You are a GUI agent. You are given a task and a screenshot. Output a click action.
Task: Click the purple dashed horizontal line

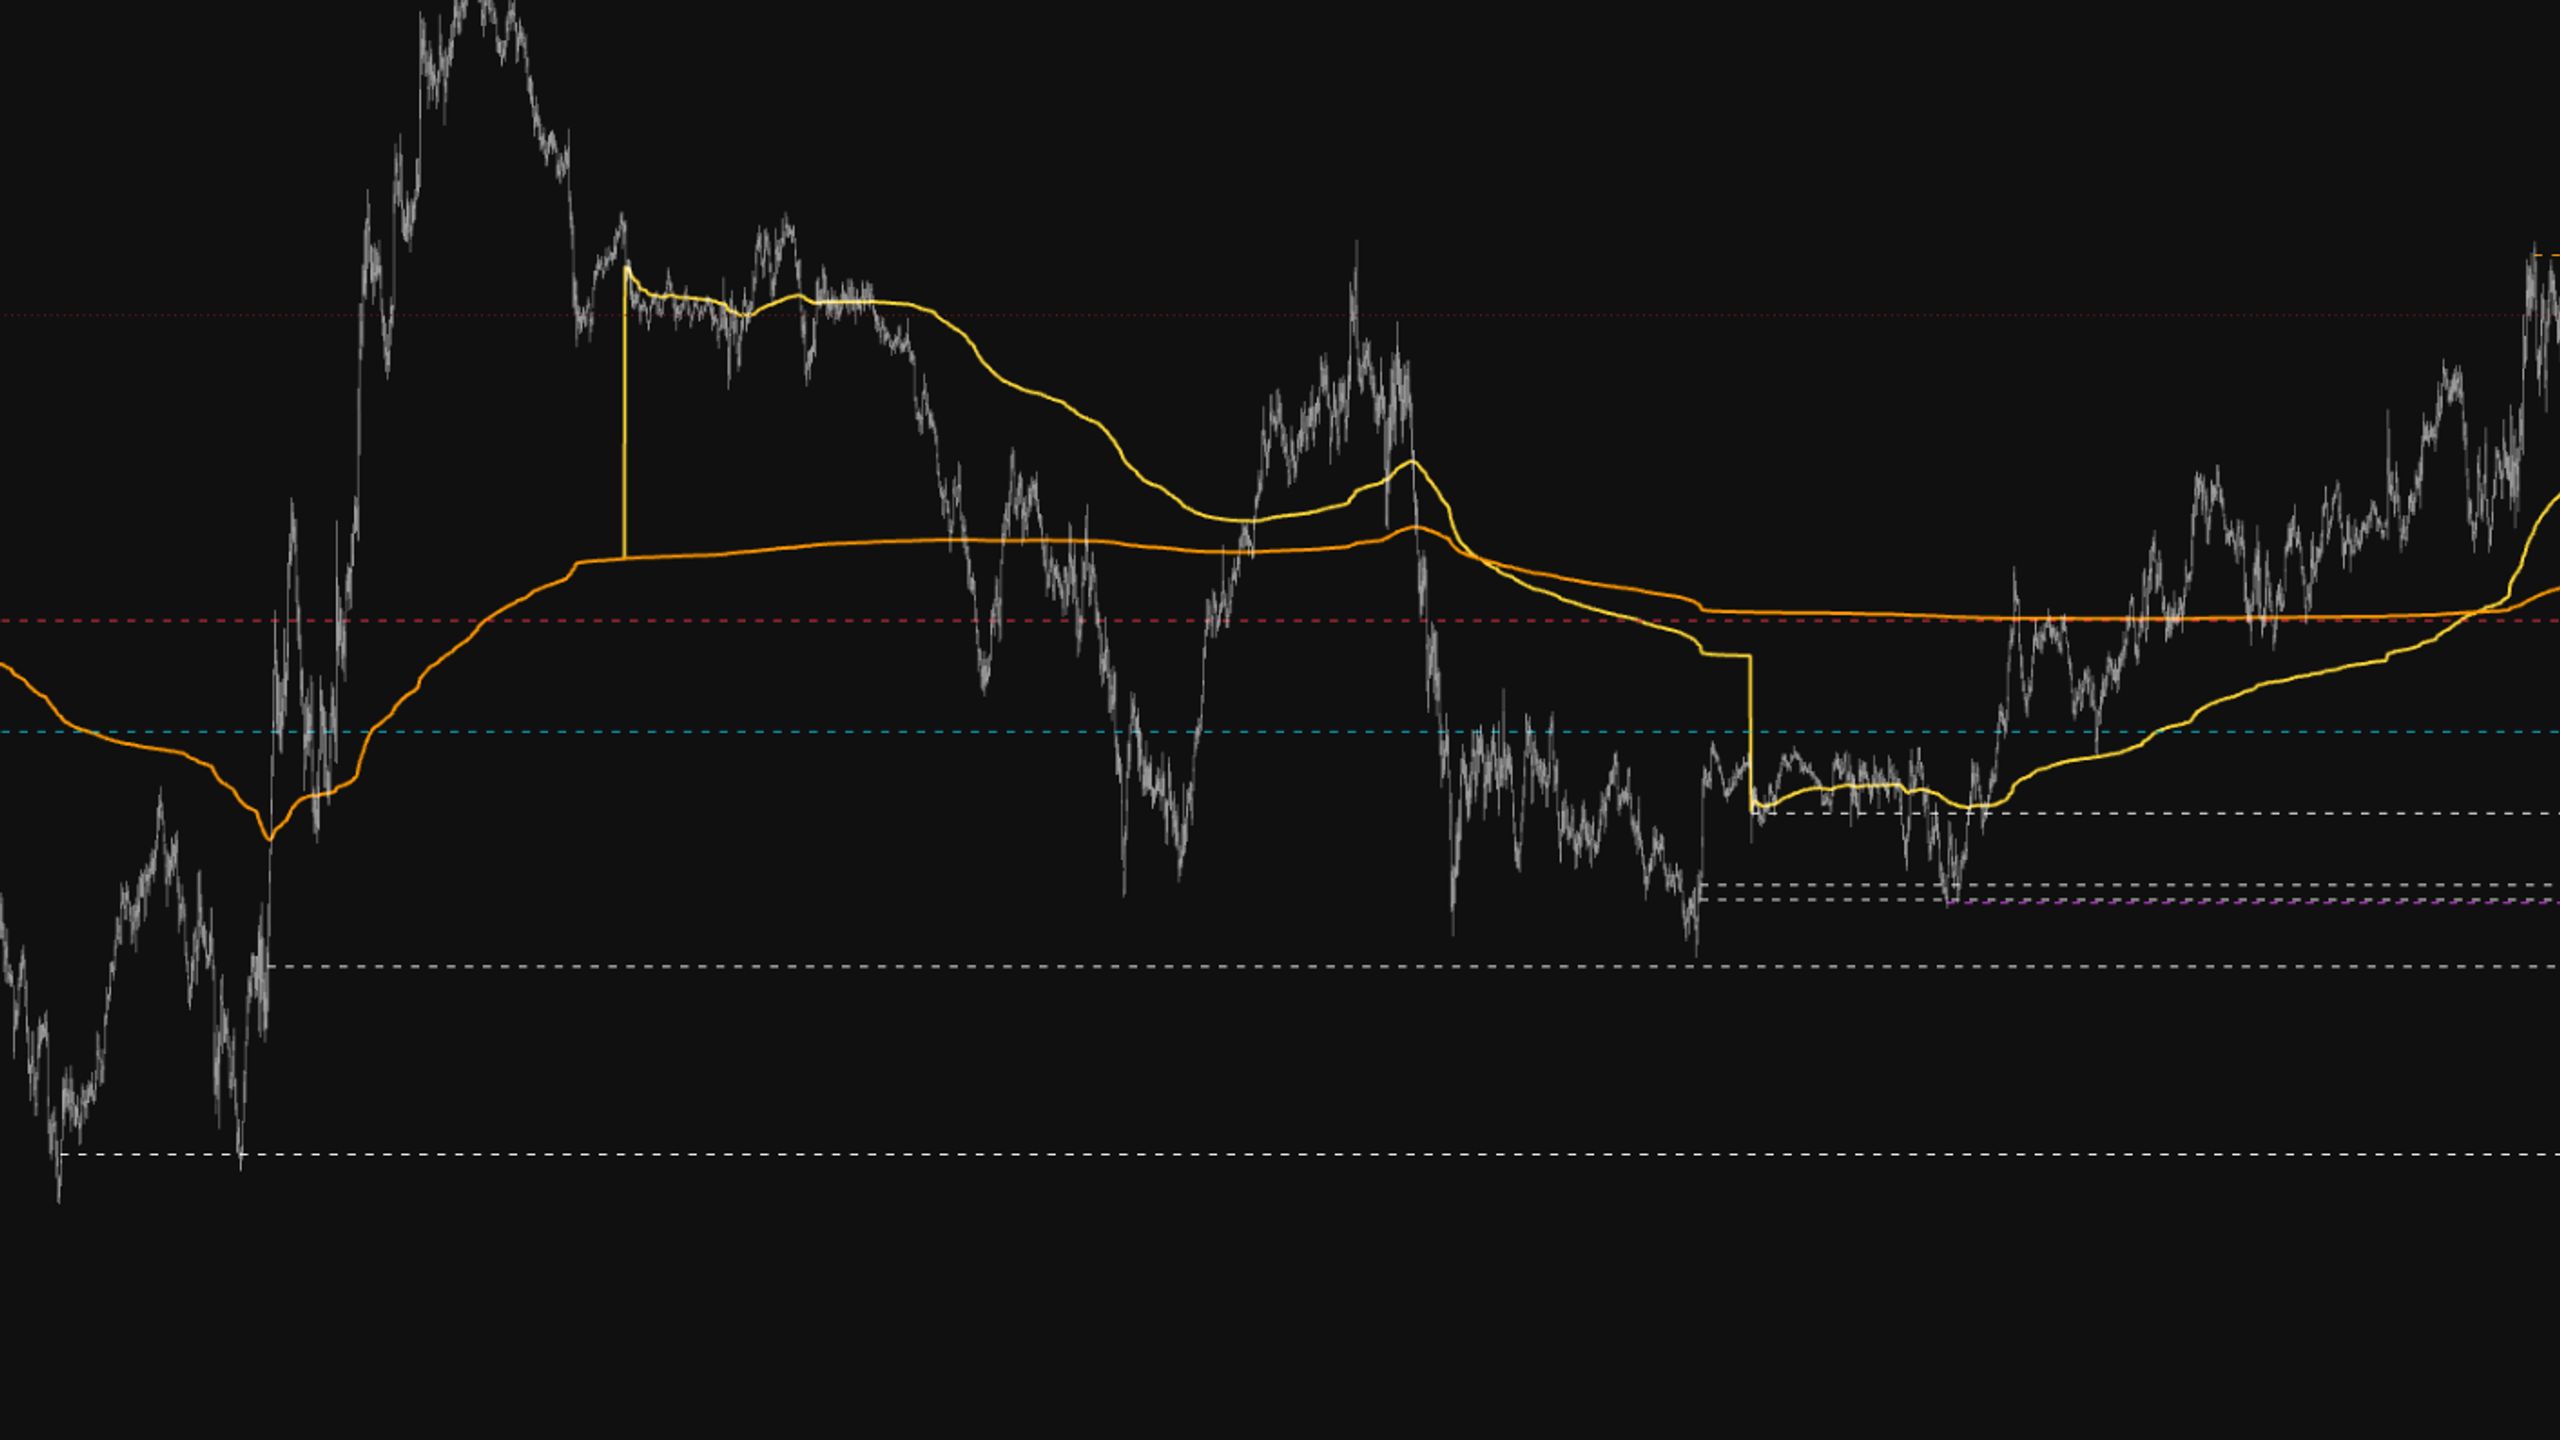(x=2254, y=902)
